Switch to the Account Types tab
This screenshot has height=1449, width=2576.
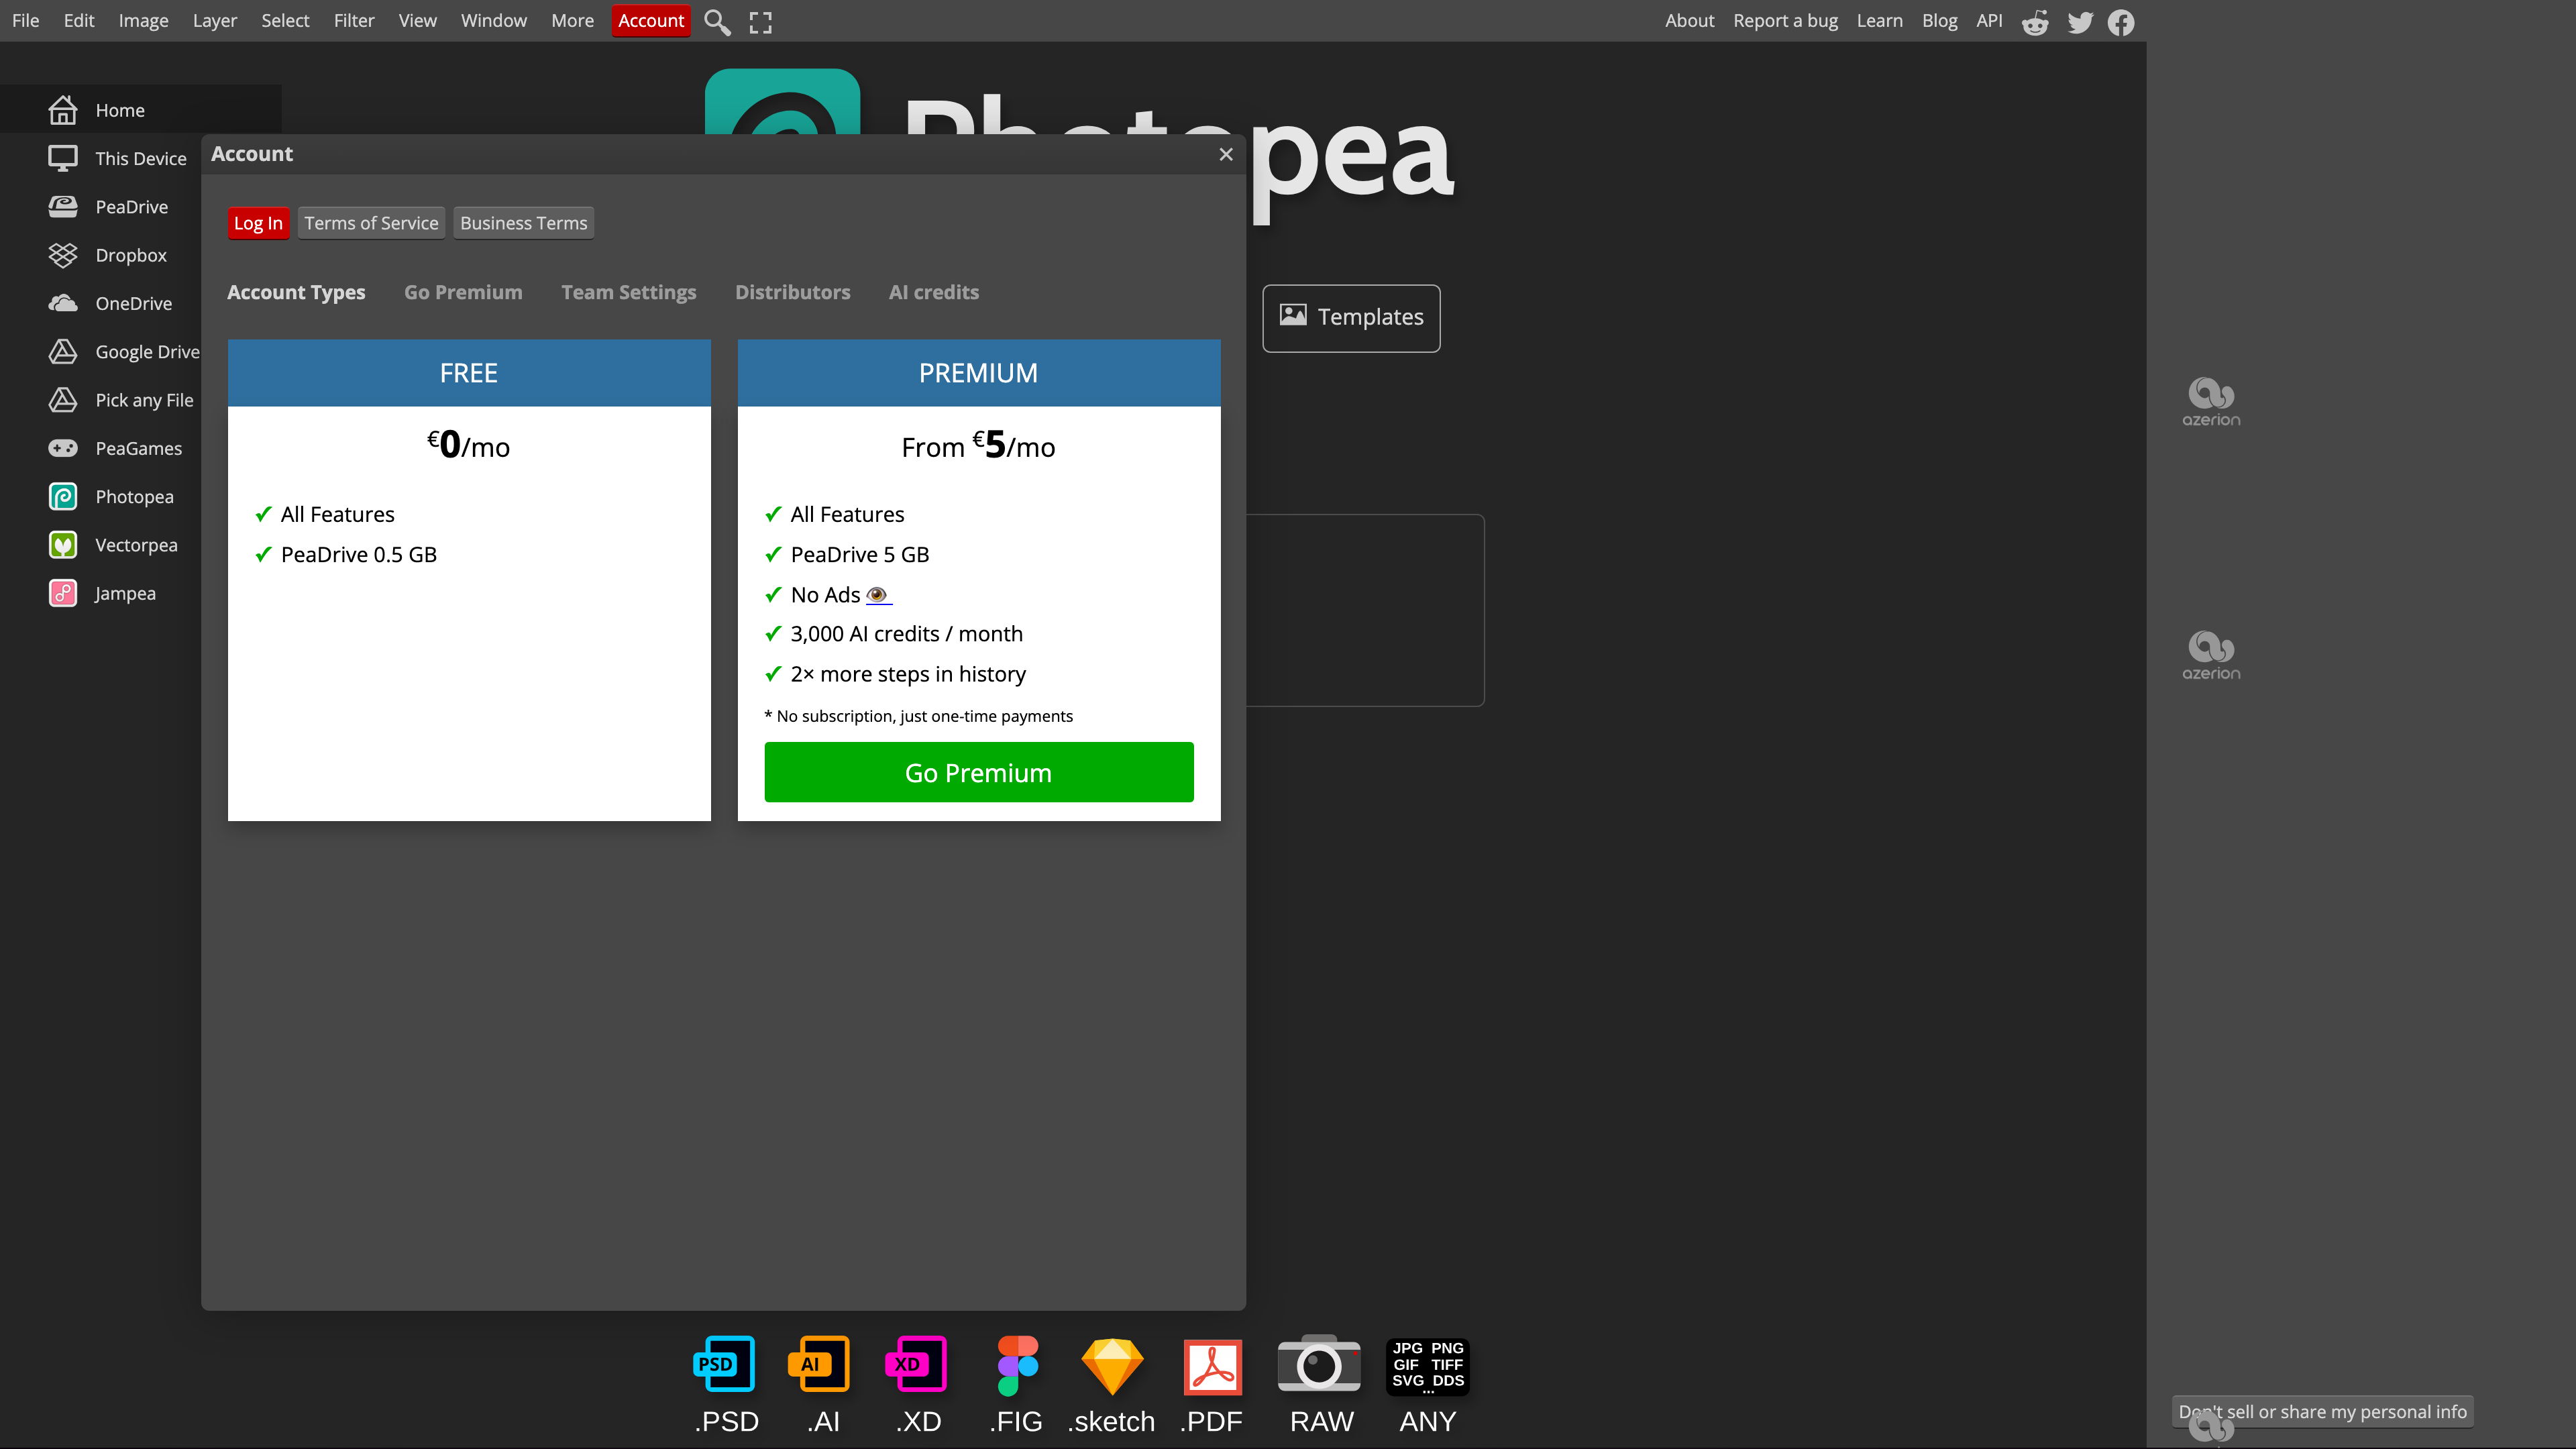coord(296,293)
